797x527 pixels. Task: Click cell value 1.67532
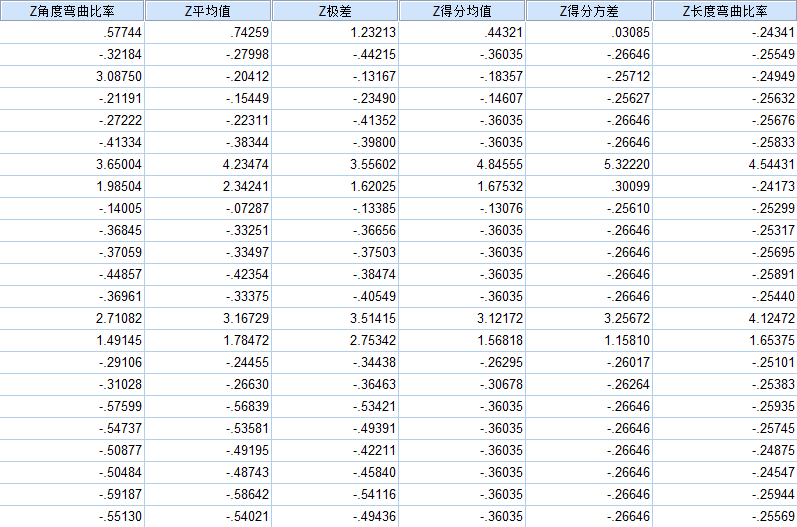click(500, 187)
